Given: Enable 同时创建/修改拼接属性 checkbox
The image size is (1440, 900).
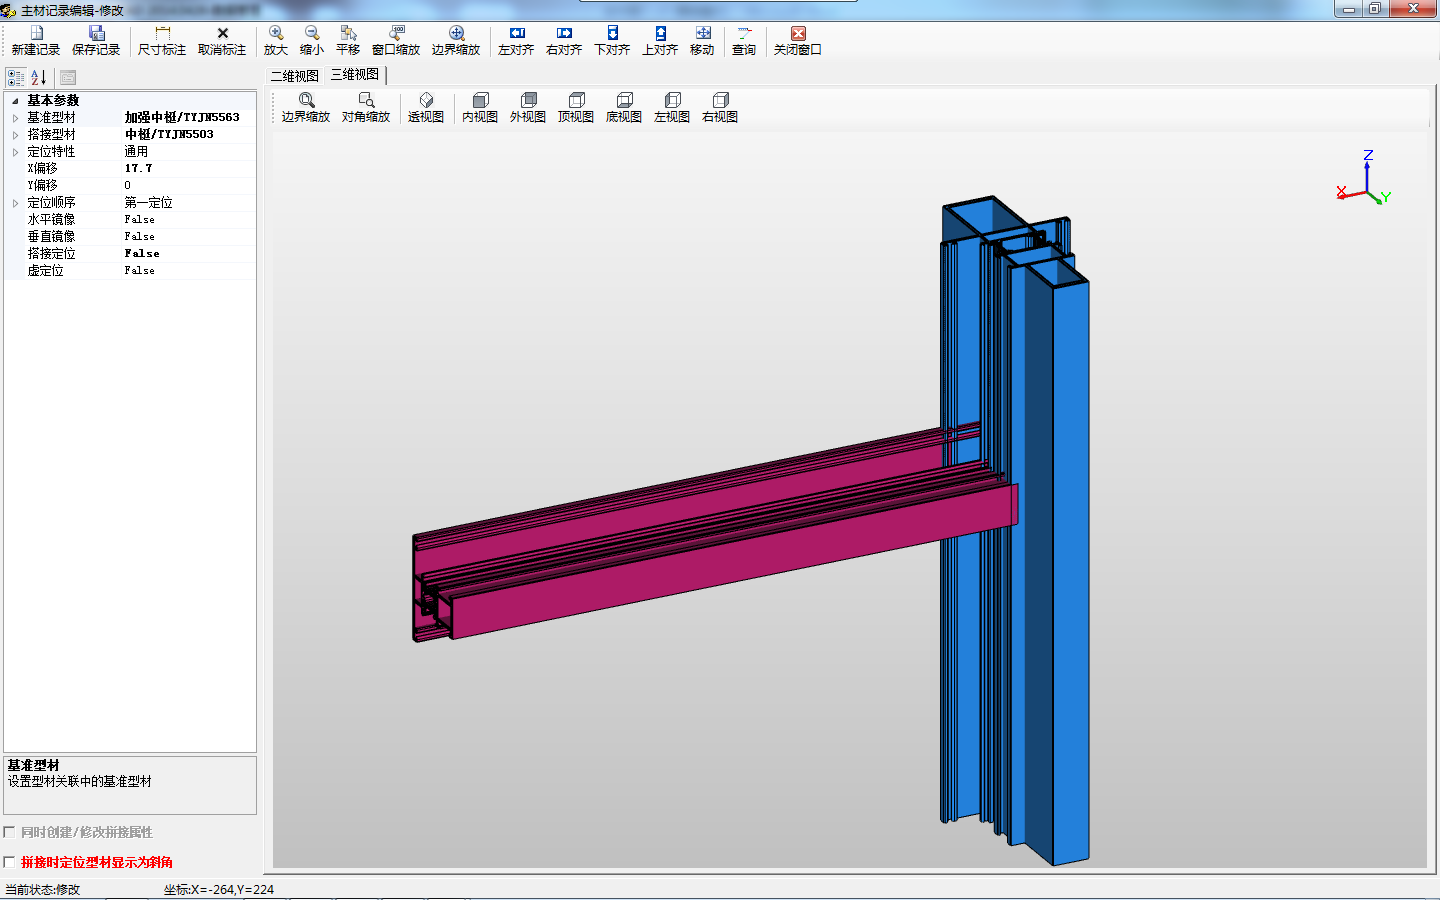Looking at the screenshot, I should 10,832.
